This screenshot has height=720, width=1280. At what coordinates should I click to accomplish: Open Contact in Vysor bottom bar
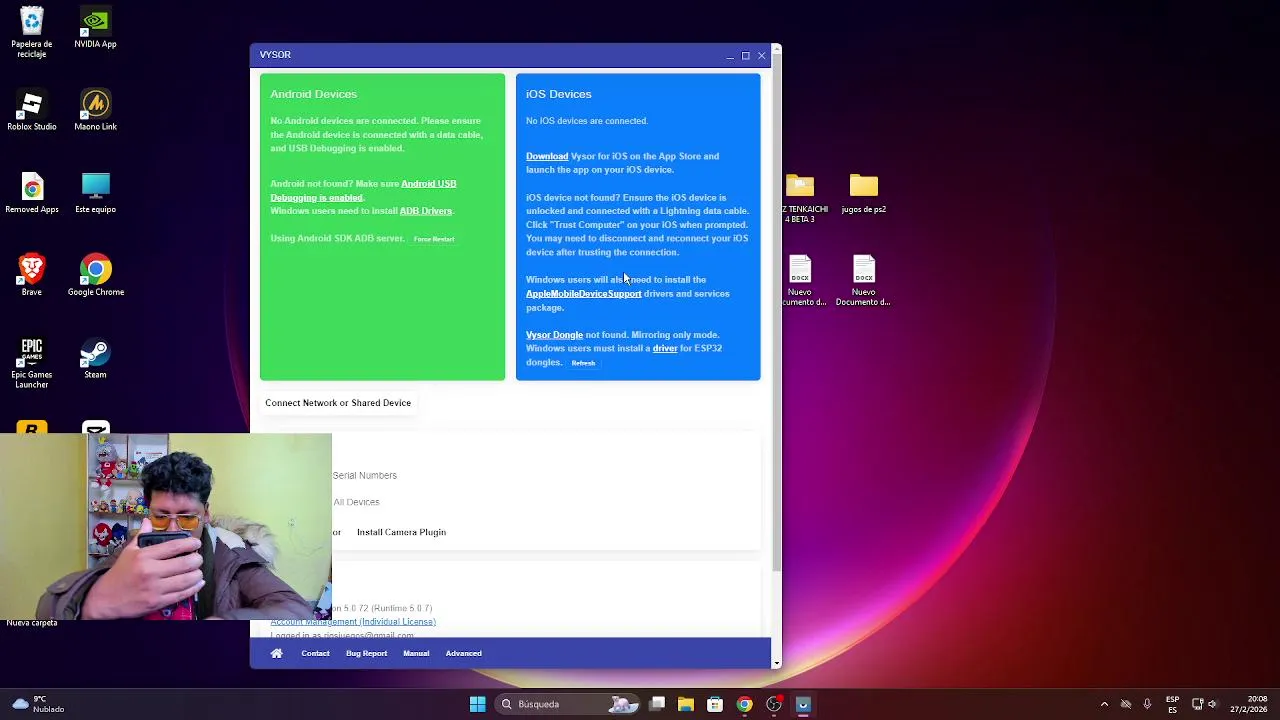[315, 653]
